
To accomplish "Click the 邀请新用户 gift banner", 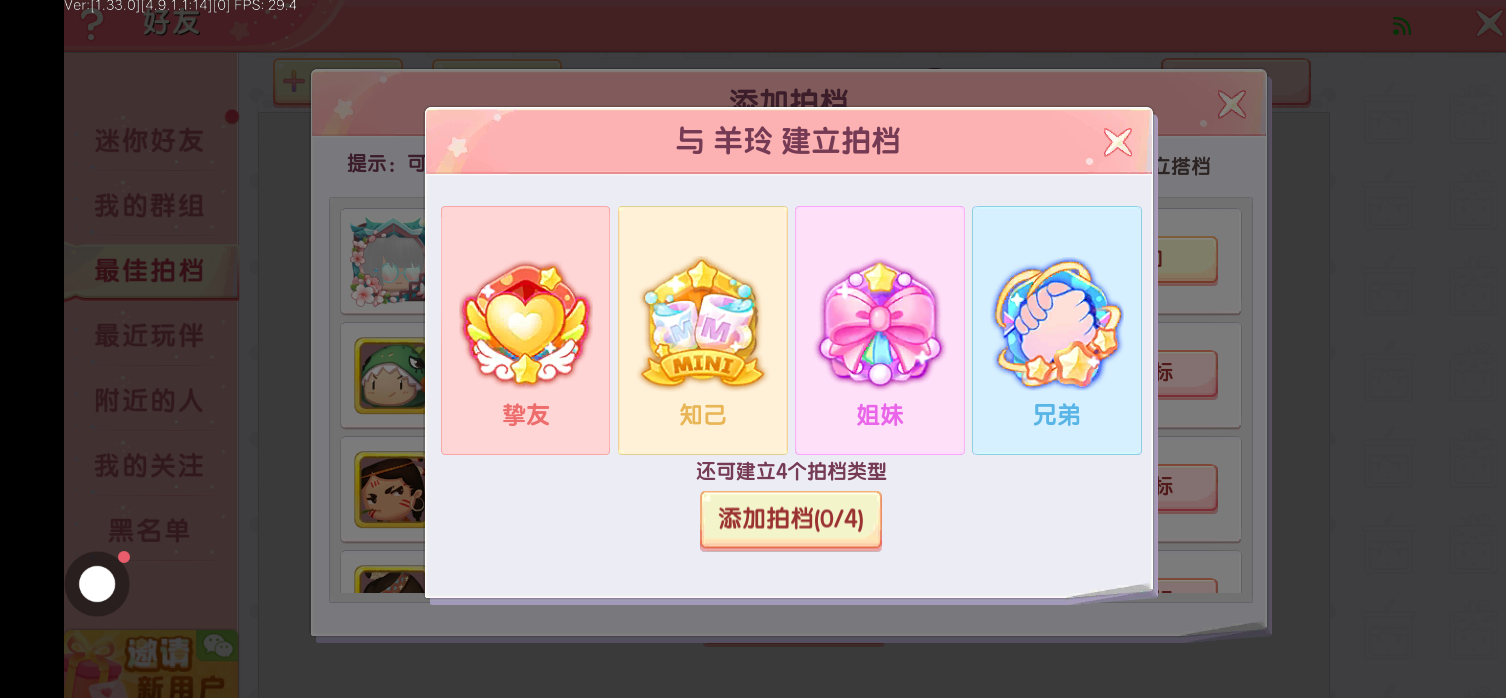I will tap(151, 663).
